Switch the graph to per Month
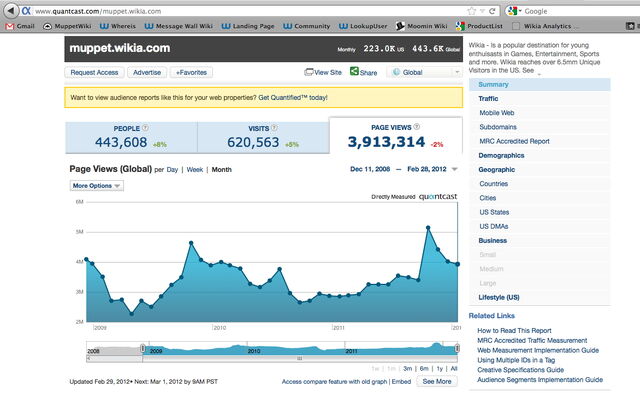 point(222,170)
